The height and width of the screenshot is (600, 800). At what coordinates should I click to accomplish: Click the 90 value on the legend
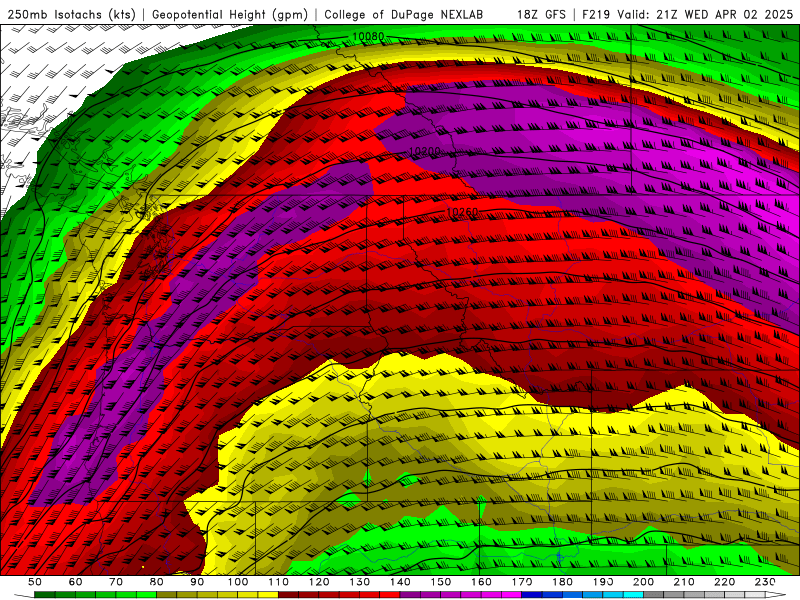click(x=197, y=582)
